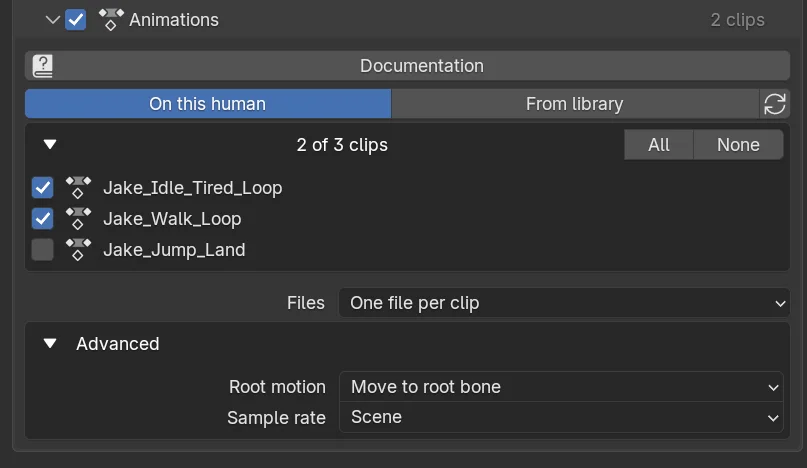807x468 pixels.
Task: Enable the Jake_Jump_Land checkbox
Action: 42,250
